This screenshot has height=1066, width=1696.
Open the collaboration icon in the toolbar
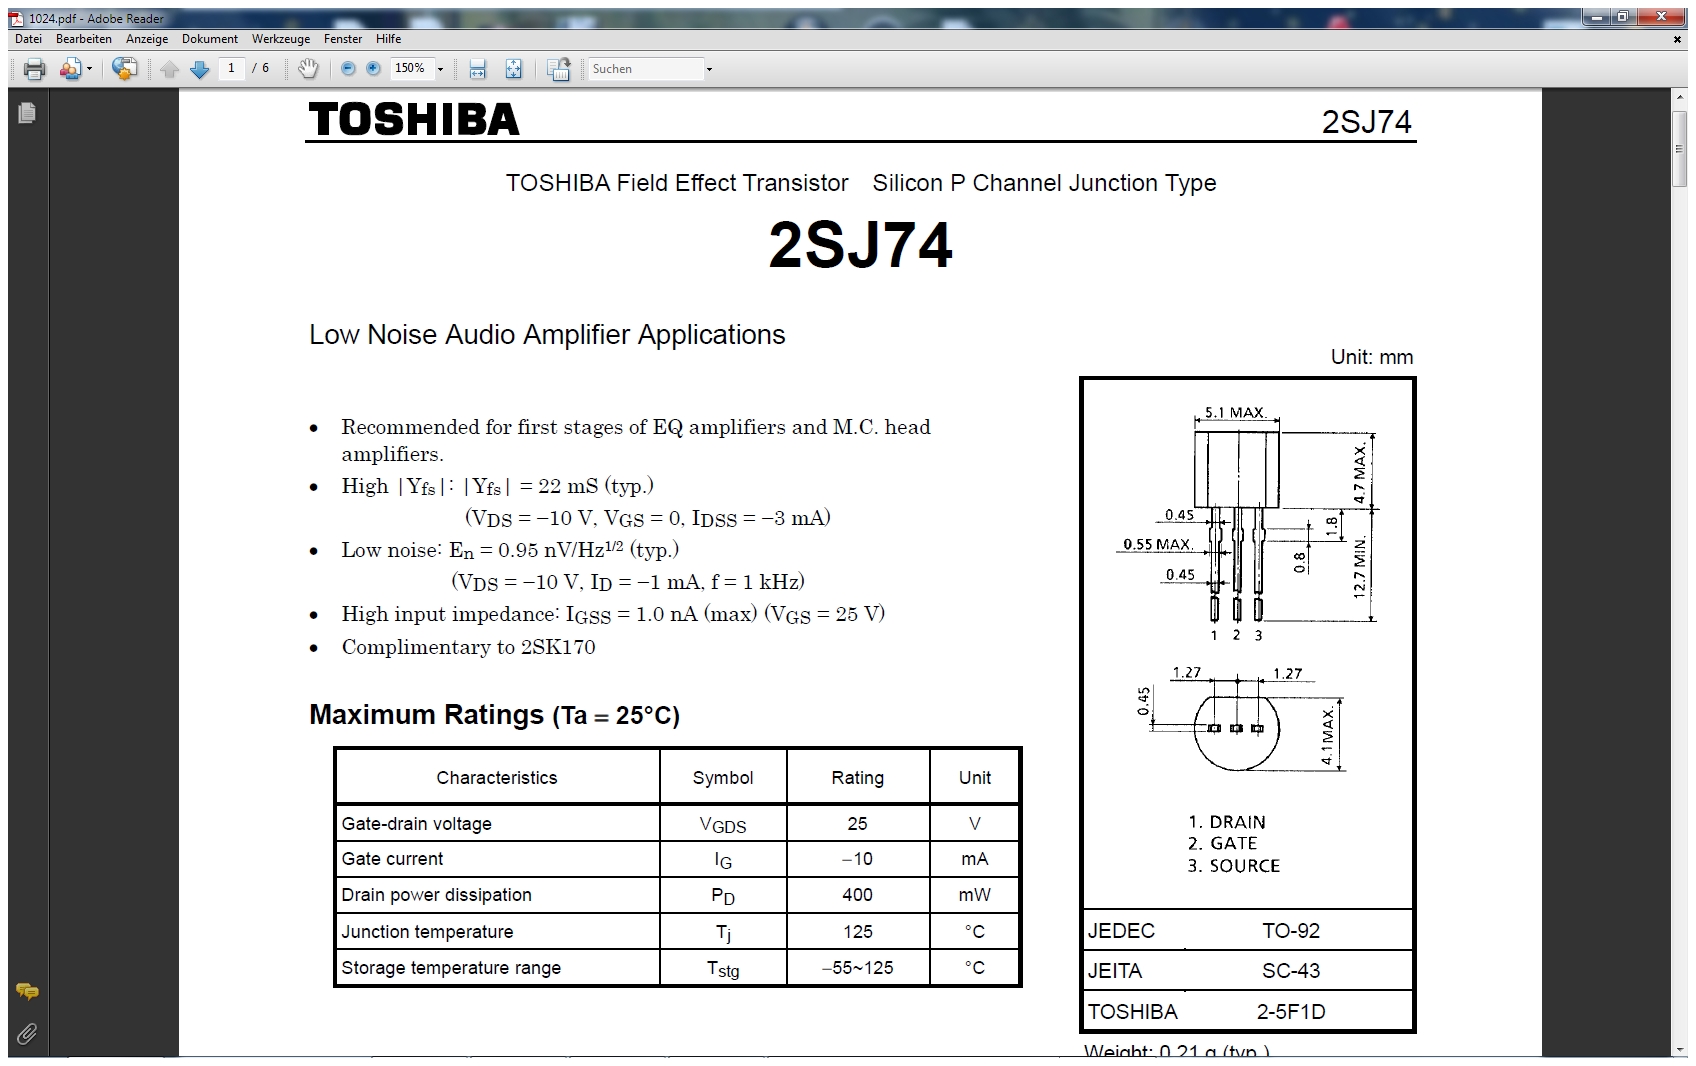point(70,69)
